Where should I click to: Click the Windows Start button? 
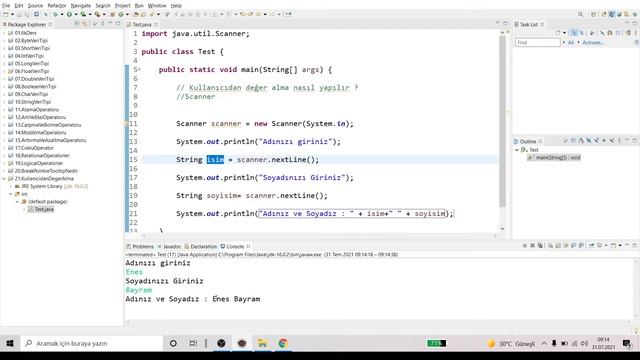click(x=10, y=343)
